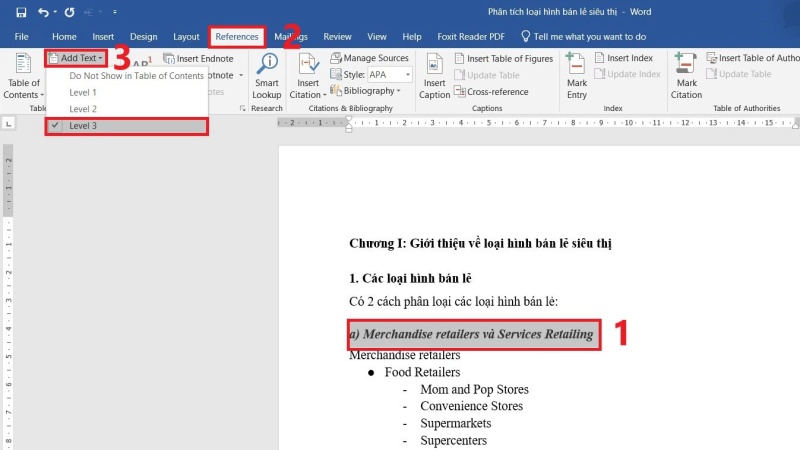This screenshot has width=800, height=450.
Task: Click the Save icon in title bar
Action: pos(21,12)
